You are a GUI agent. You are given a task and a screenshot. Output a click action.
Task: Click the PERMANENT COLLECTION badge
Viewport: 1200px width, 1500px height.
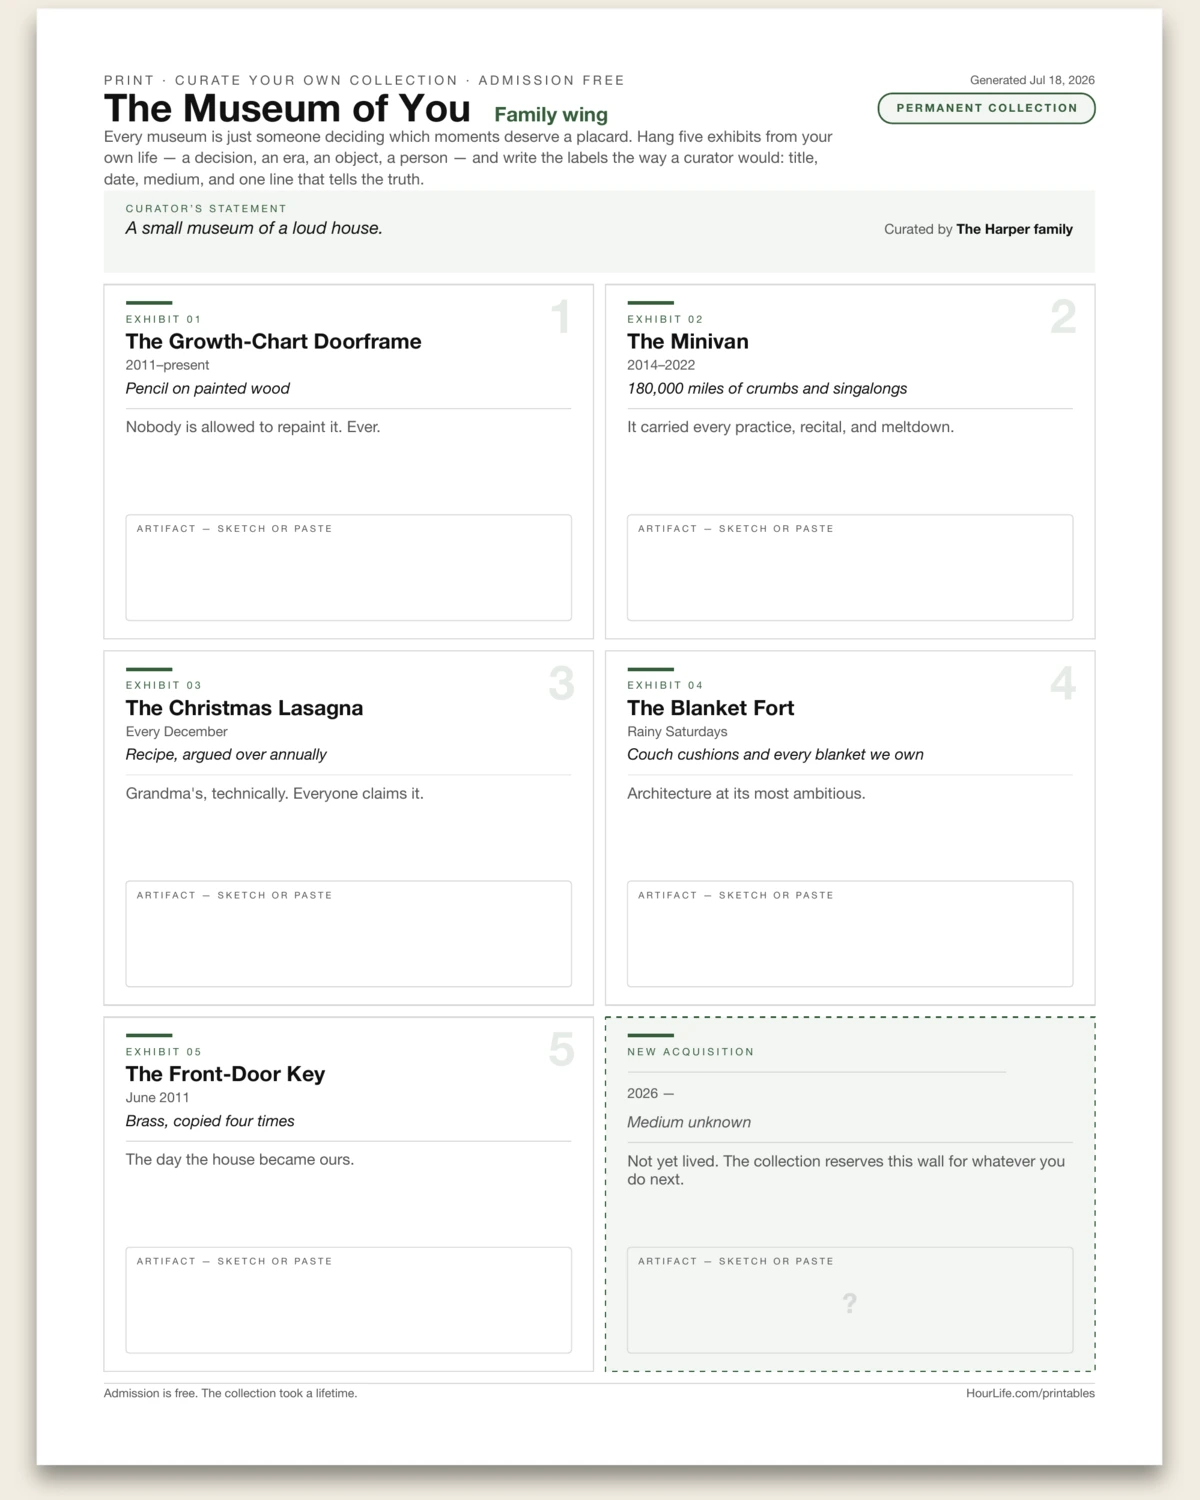(986, 108)
